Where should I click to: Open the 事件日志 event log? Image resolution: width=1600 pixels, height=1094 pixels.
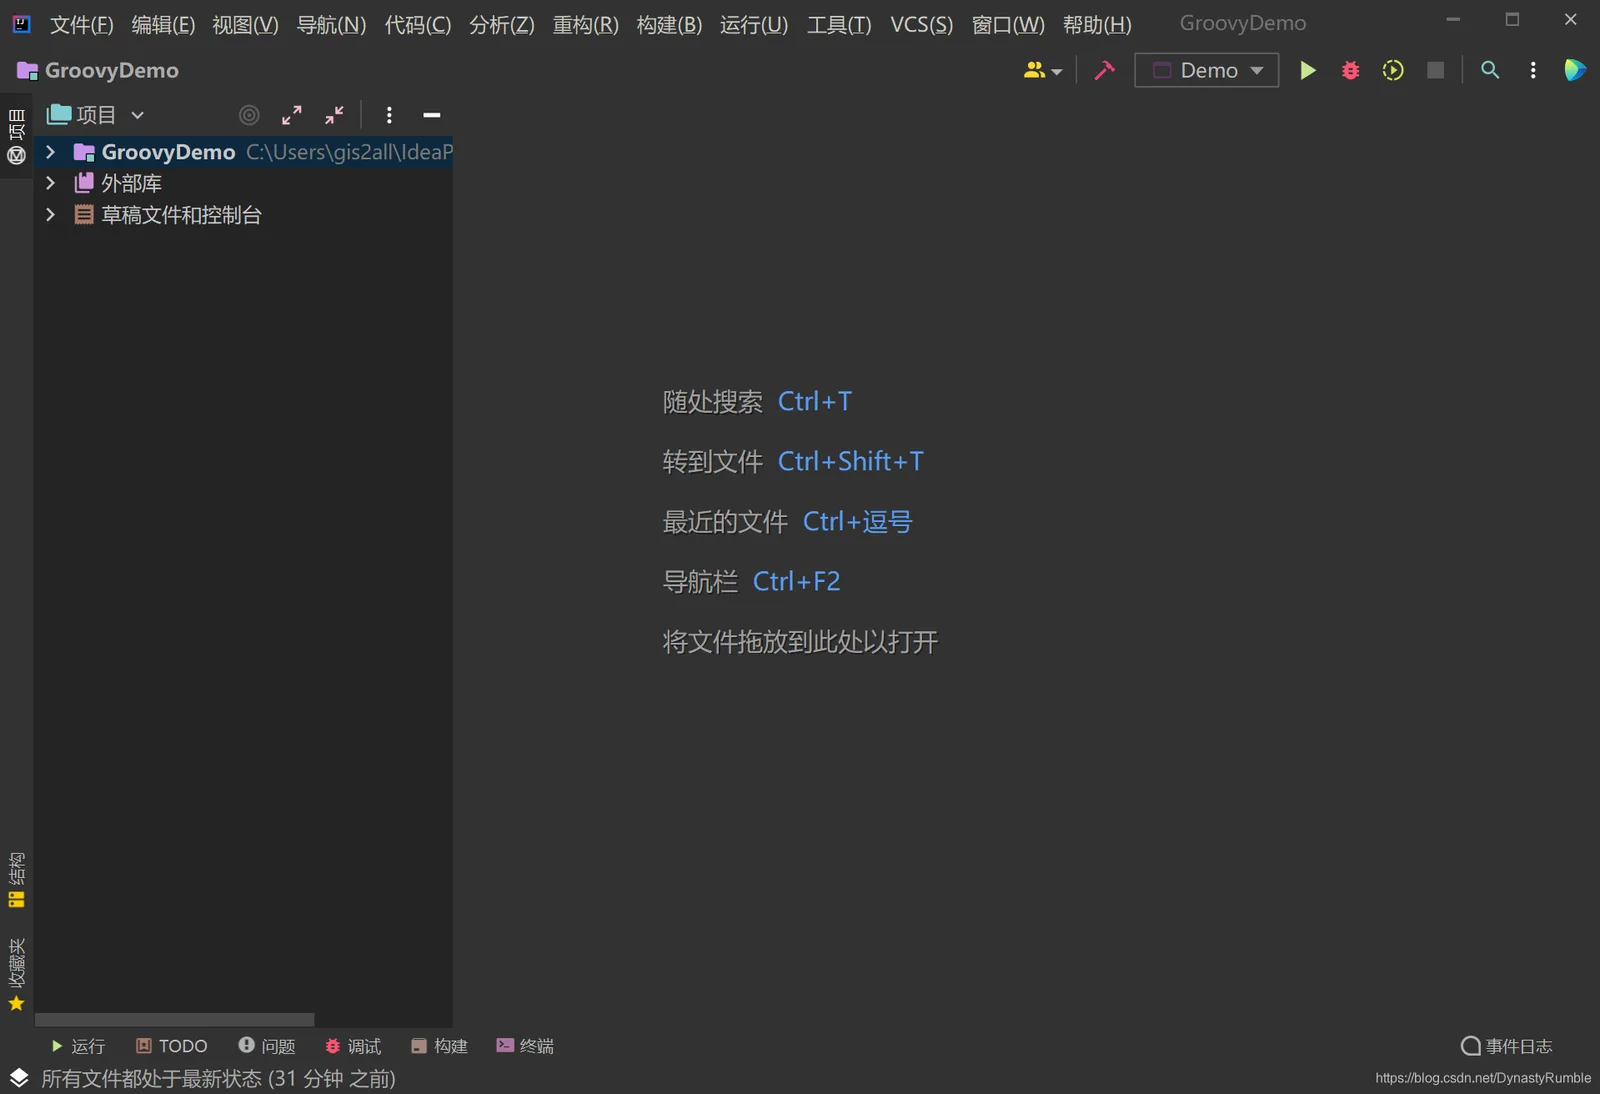tap(1507, 1046)
